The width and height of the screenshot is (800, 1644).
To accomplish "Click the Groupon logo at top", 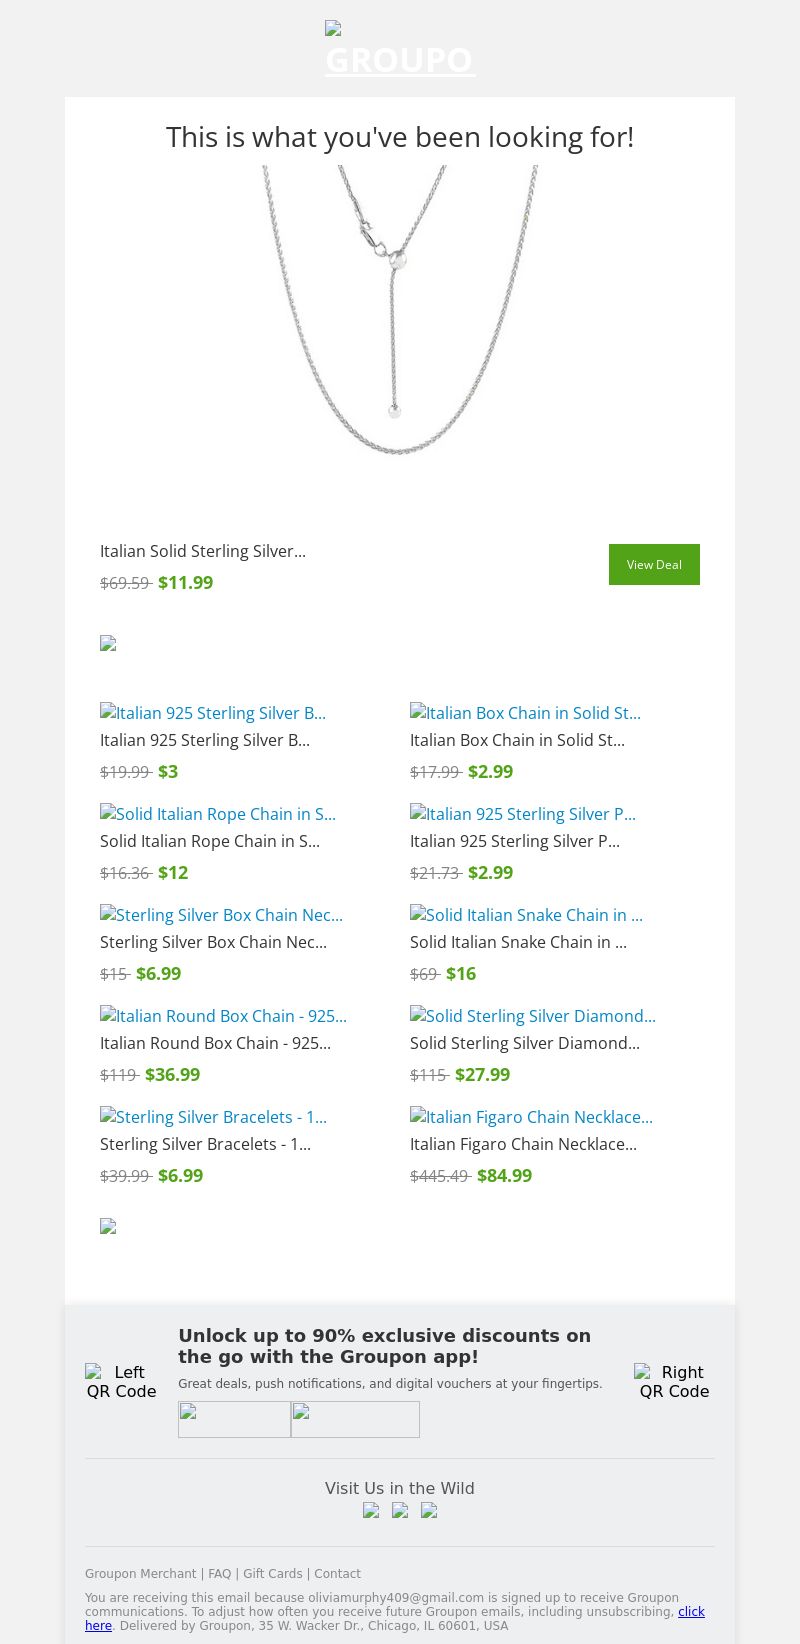I will pyautogui.click(x=400, y=50).
